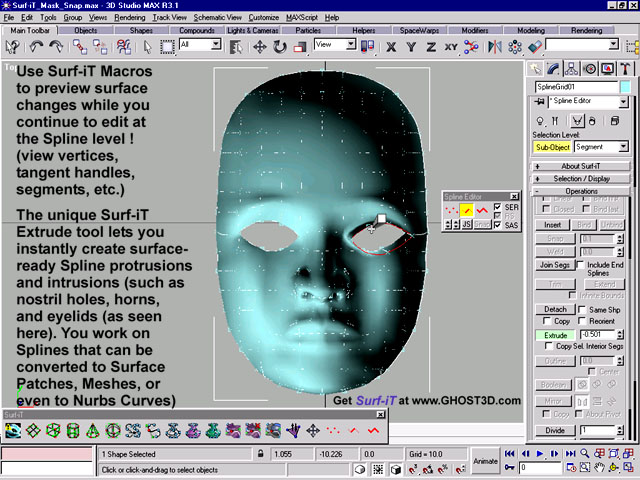
Task: Click the Insert button
Action: (553, 225)
